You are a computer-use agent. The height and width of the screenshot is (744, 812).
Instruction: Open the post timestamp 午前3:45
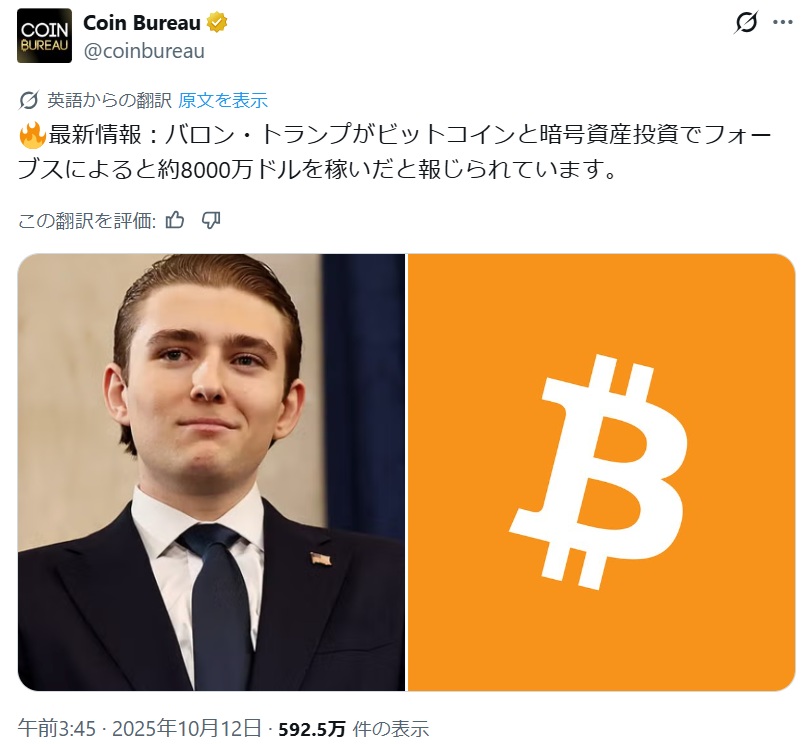coord(57,729)
